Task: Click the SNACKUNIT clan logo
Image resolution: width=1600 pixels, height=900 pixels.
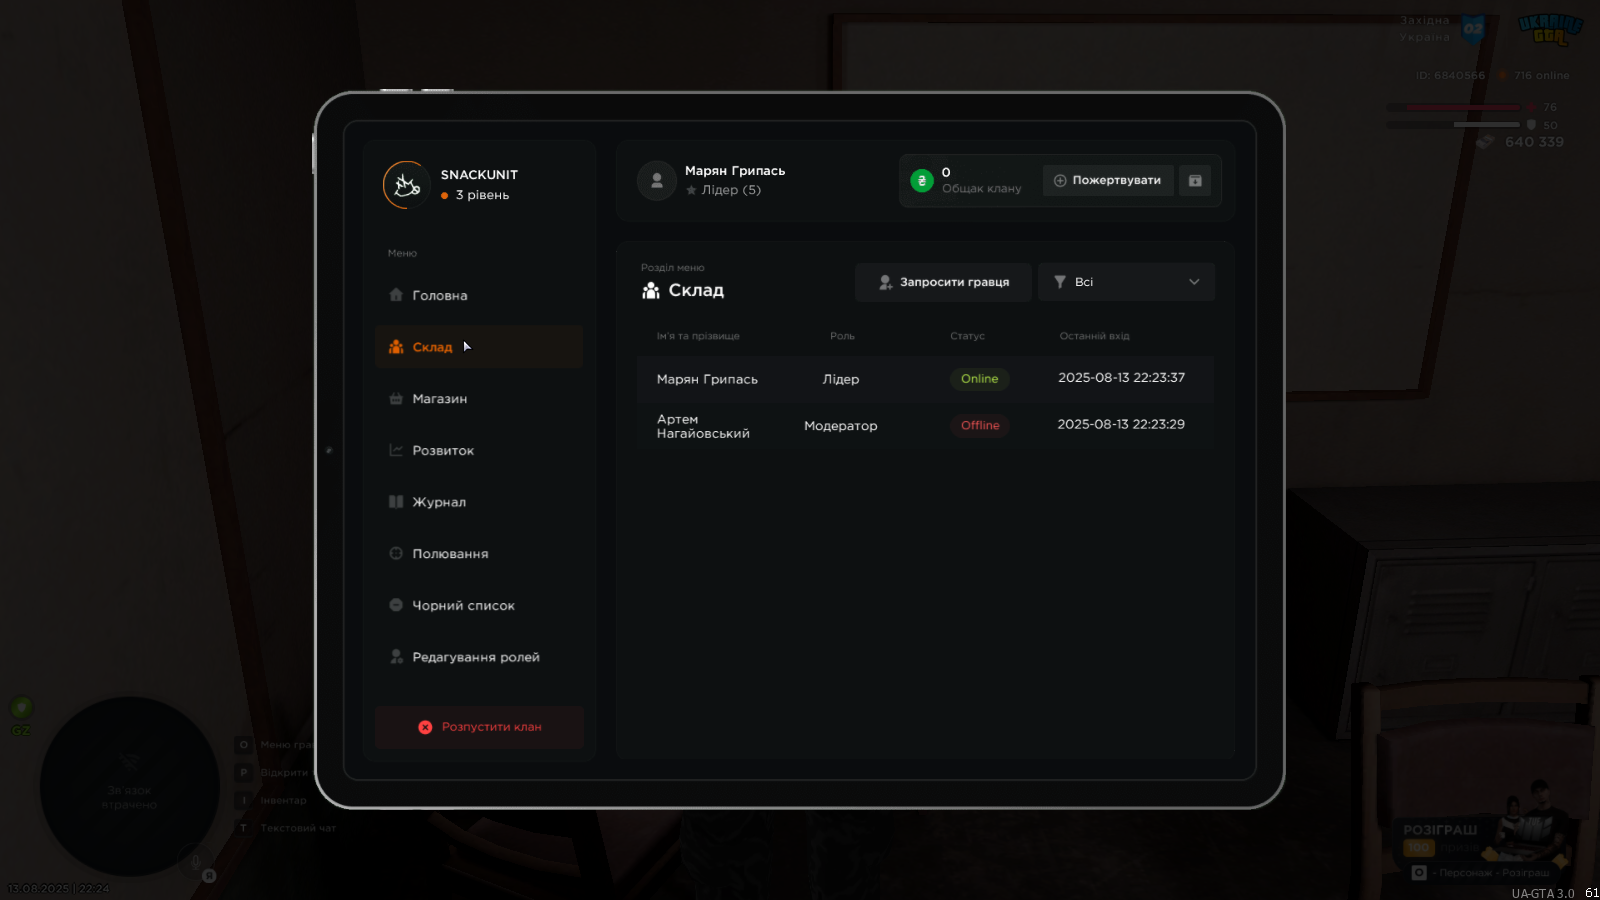Action: click(406, 185)
